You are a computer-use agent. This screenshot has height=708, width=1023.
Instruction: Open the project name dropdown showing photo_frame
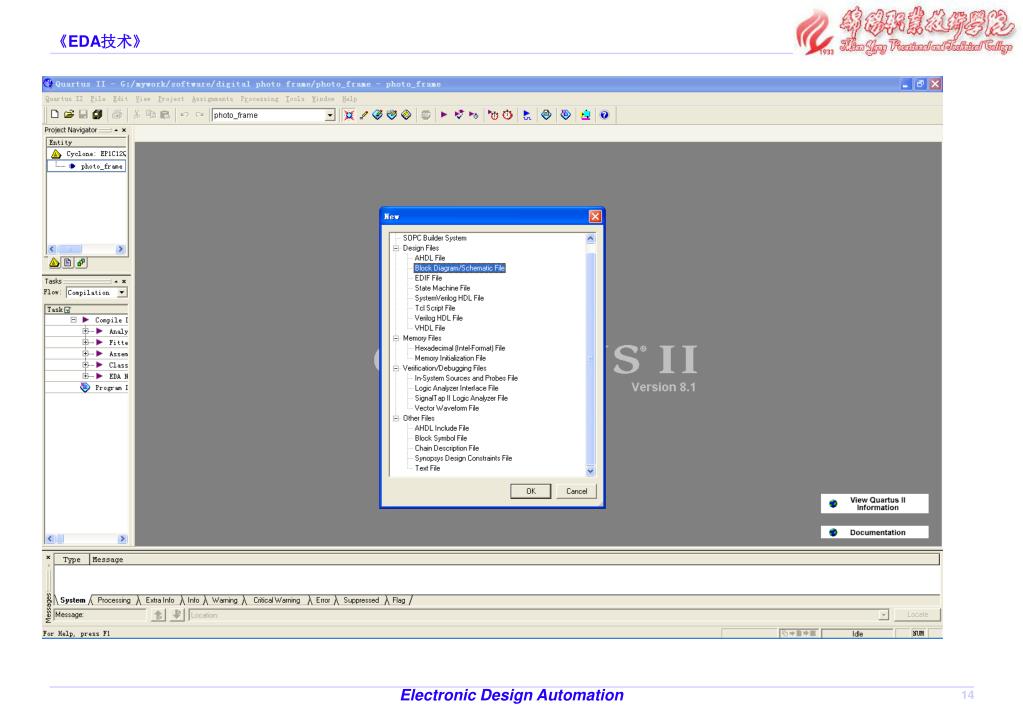pos(330,115)
